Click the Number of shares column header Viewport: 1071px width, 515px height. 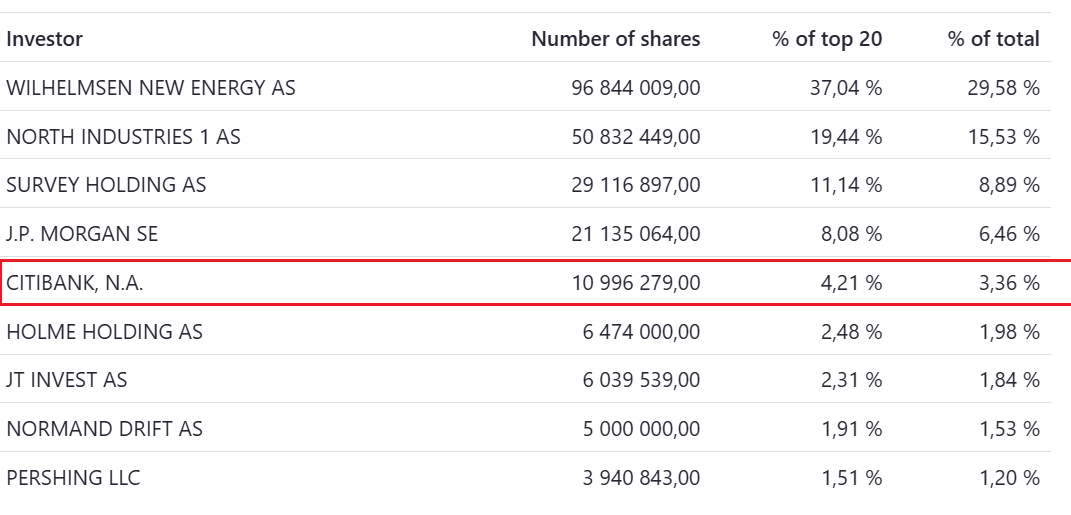[615, 39]
